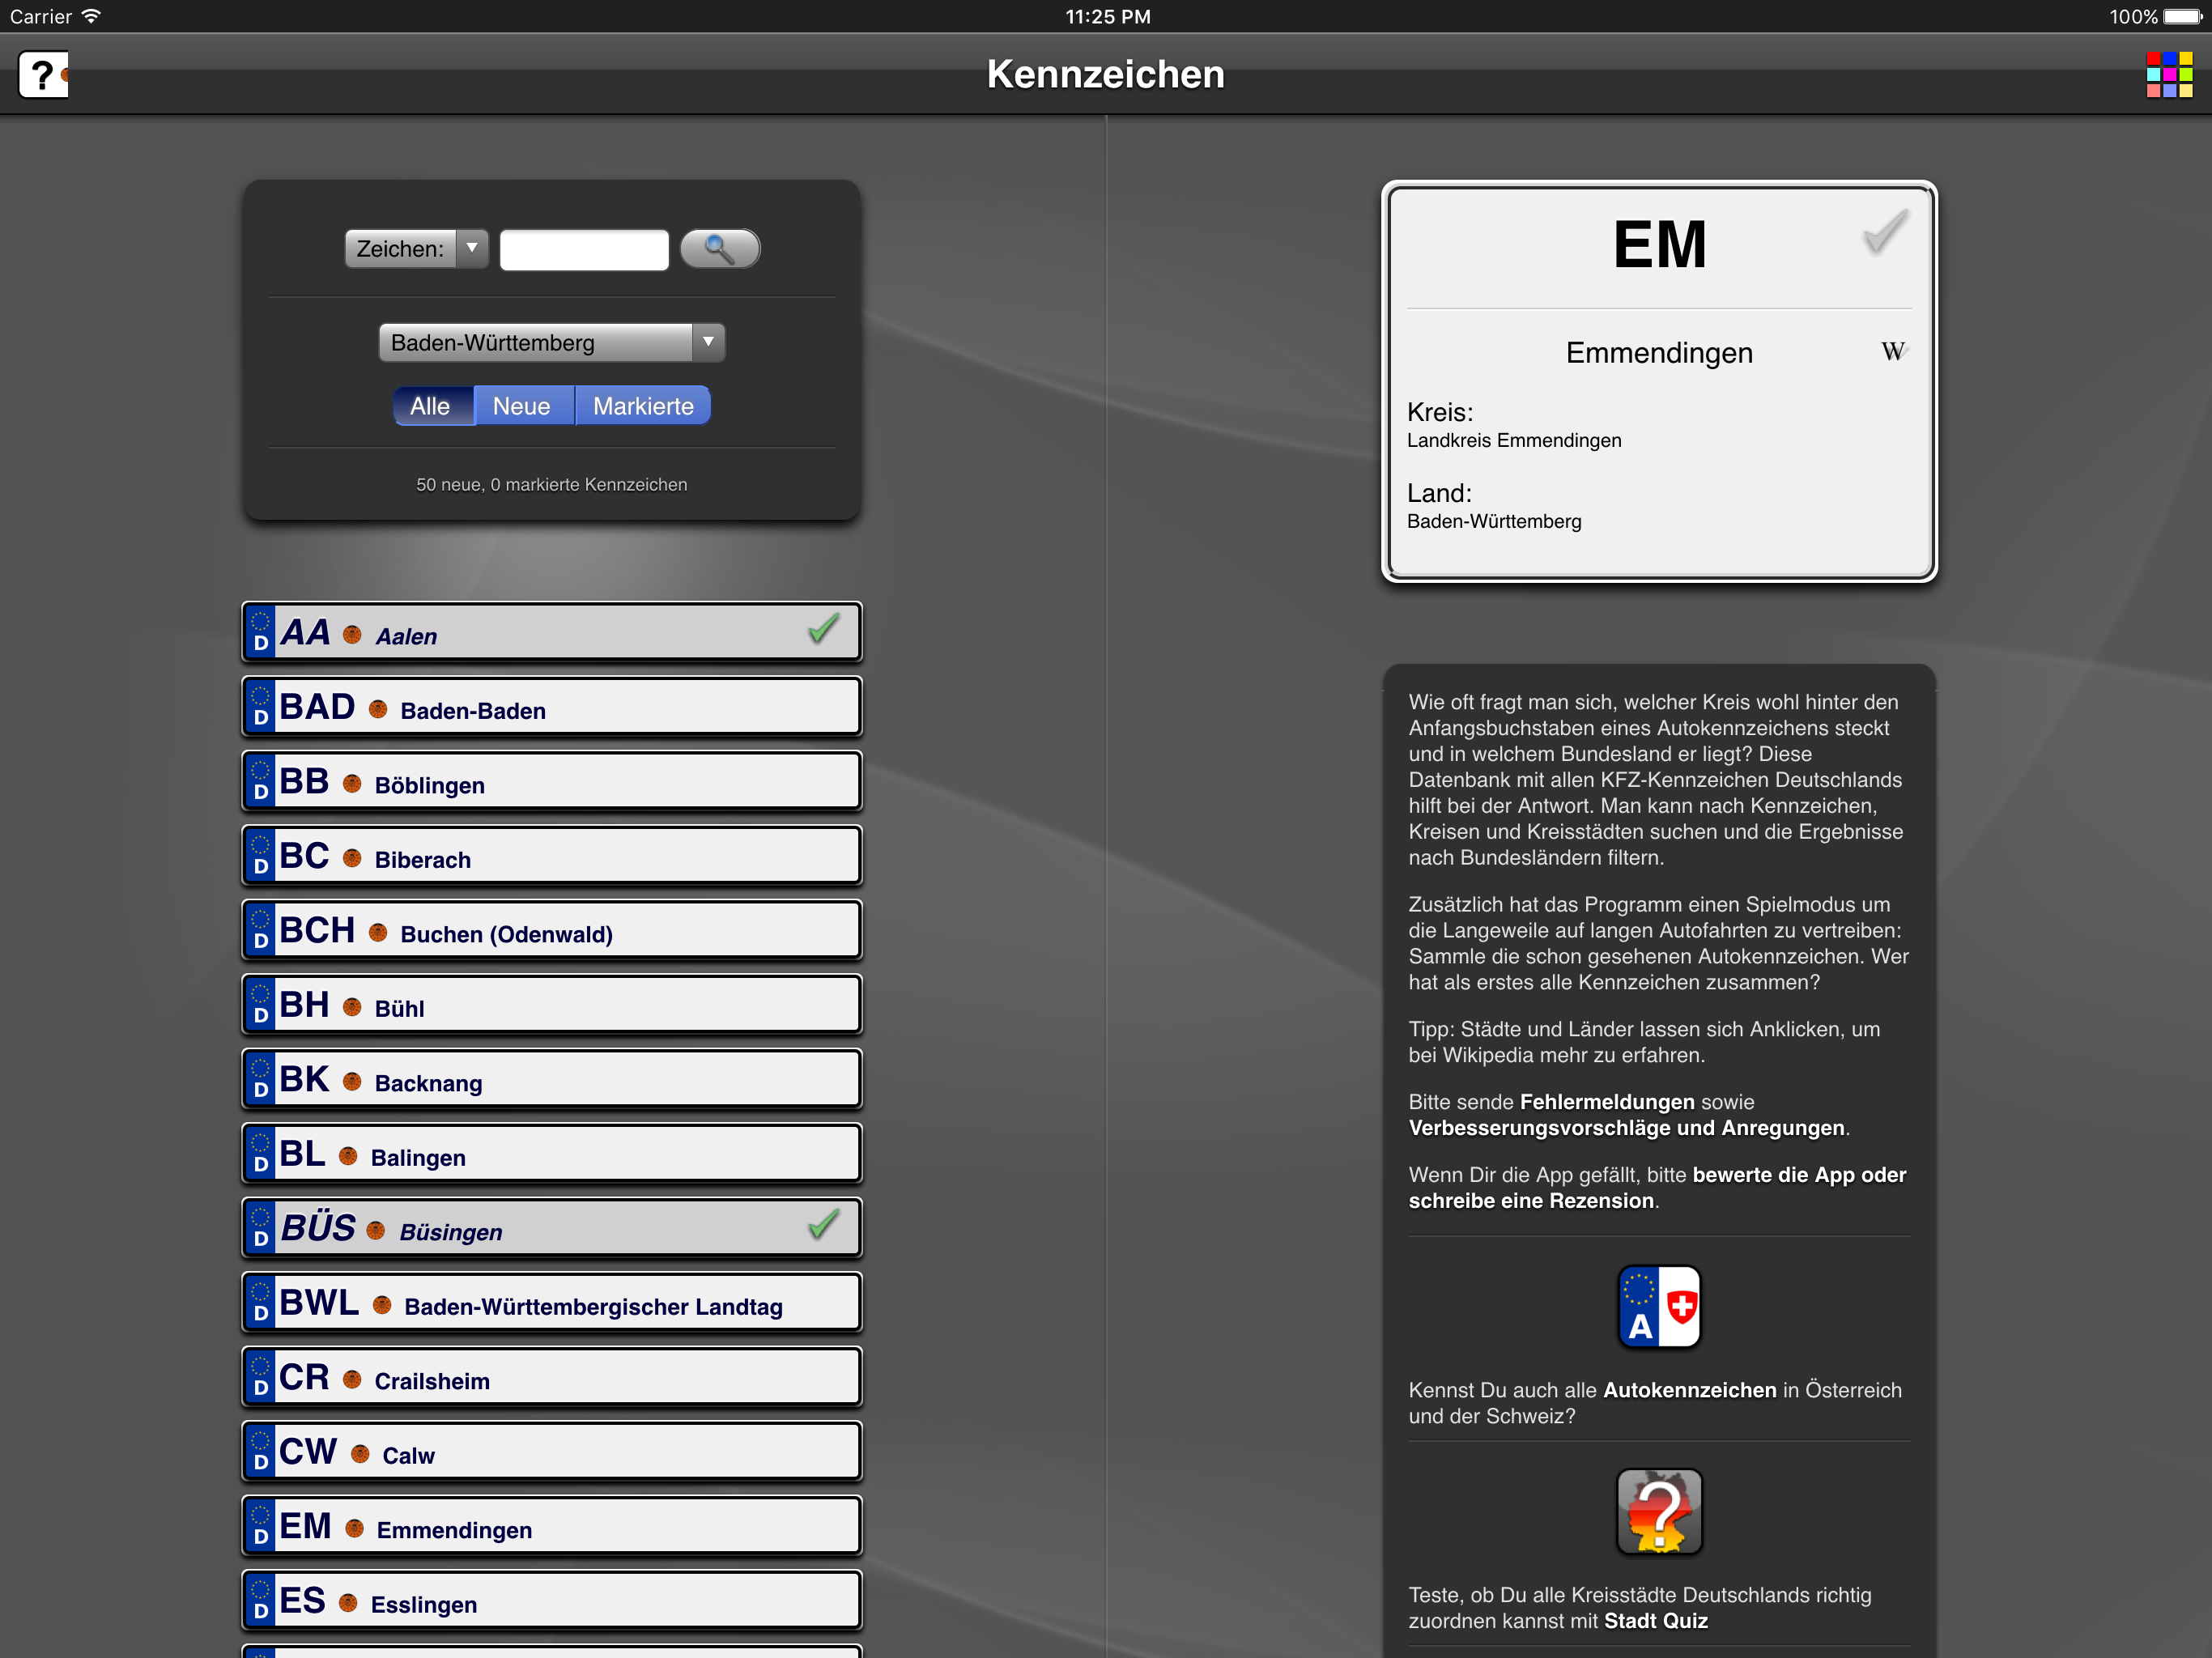Select the BWL Baden-Württembergischer Landtag row
Image resolution: width=2212 pixels, height=1658 pixels.
[x=552, y=1303]
